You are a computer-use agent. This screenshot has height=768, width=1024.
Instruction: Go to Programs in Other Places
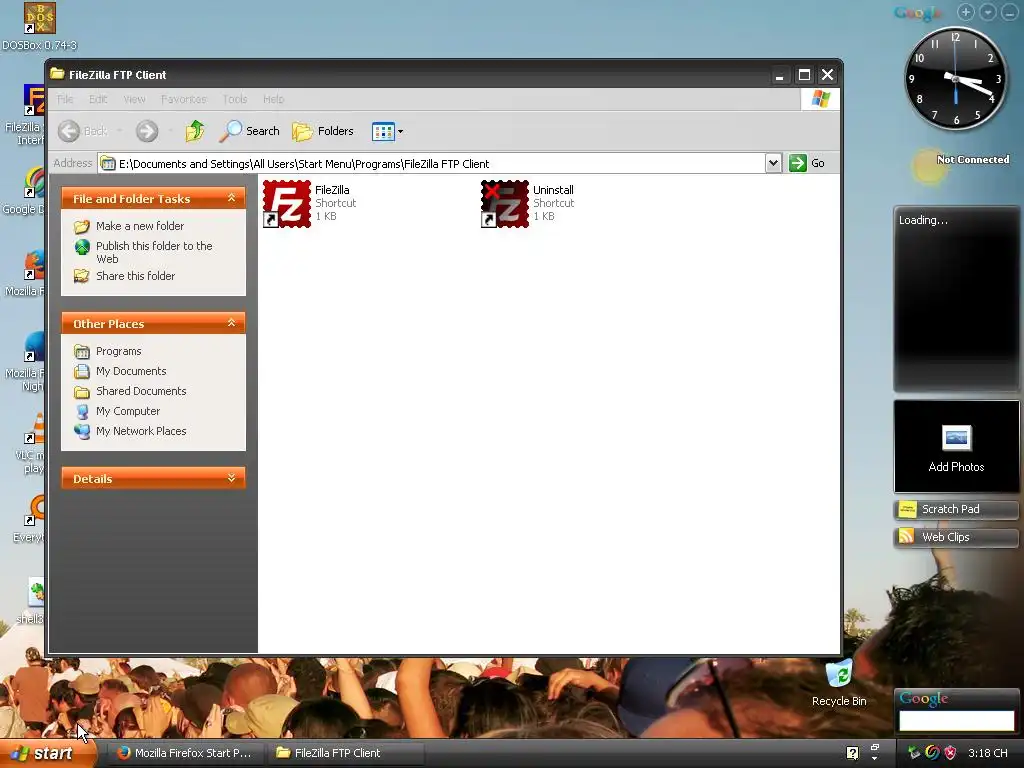click(108, 351)
